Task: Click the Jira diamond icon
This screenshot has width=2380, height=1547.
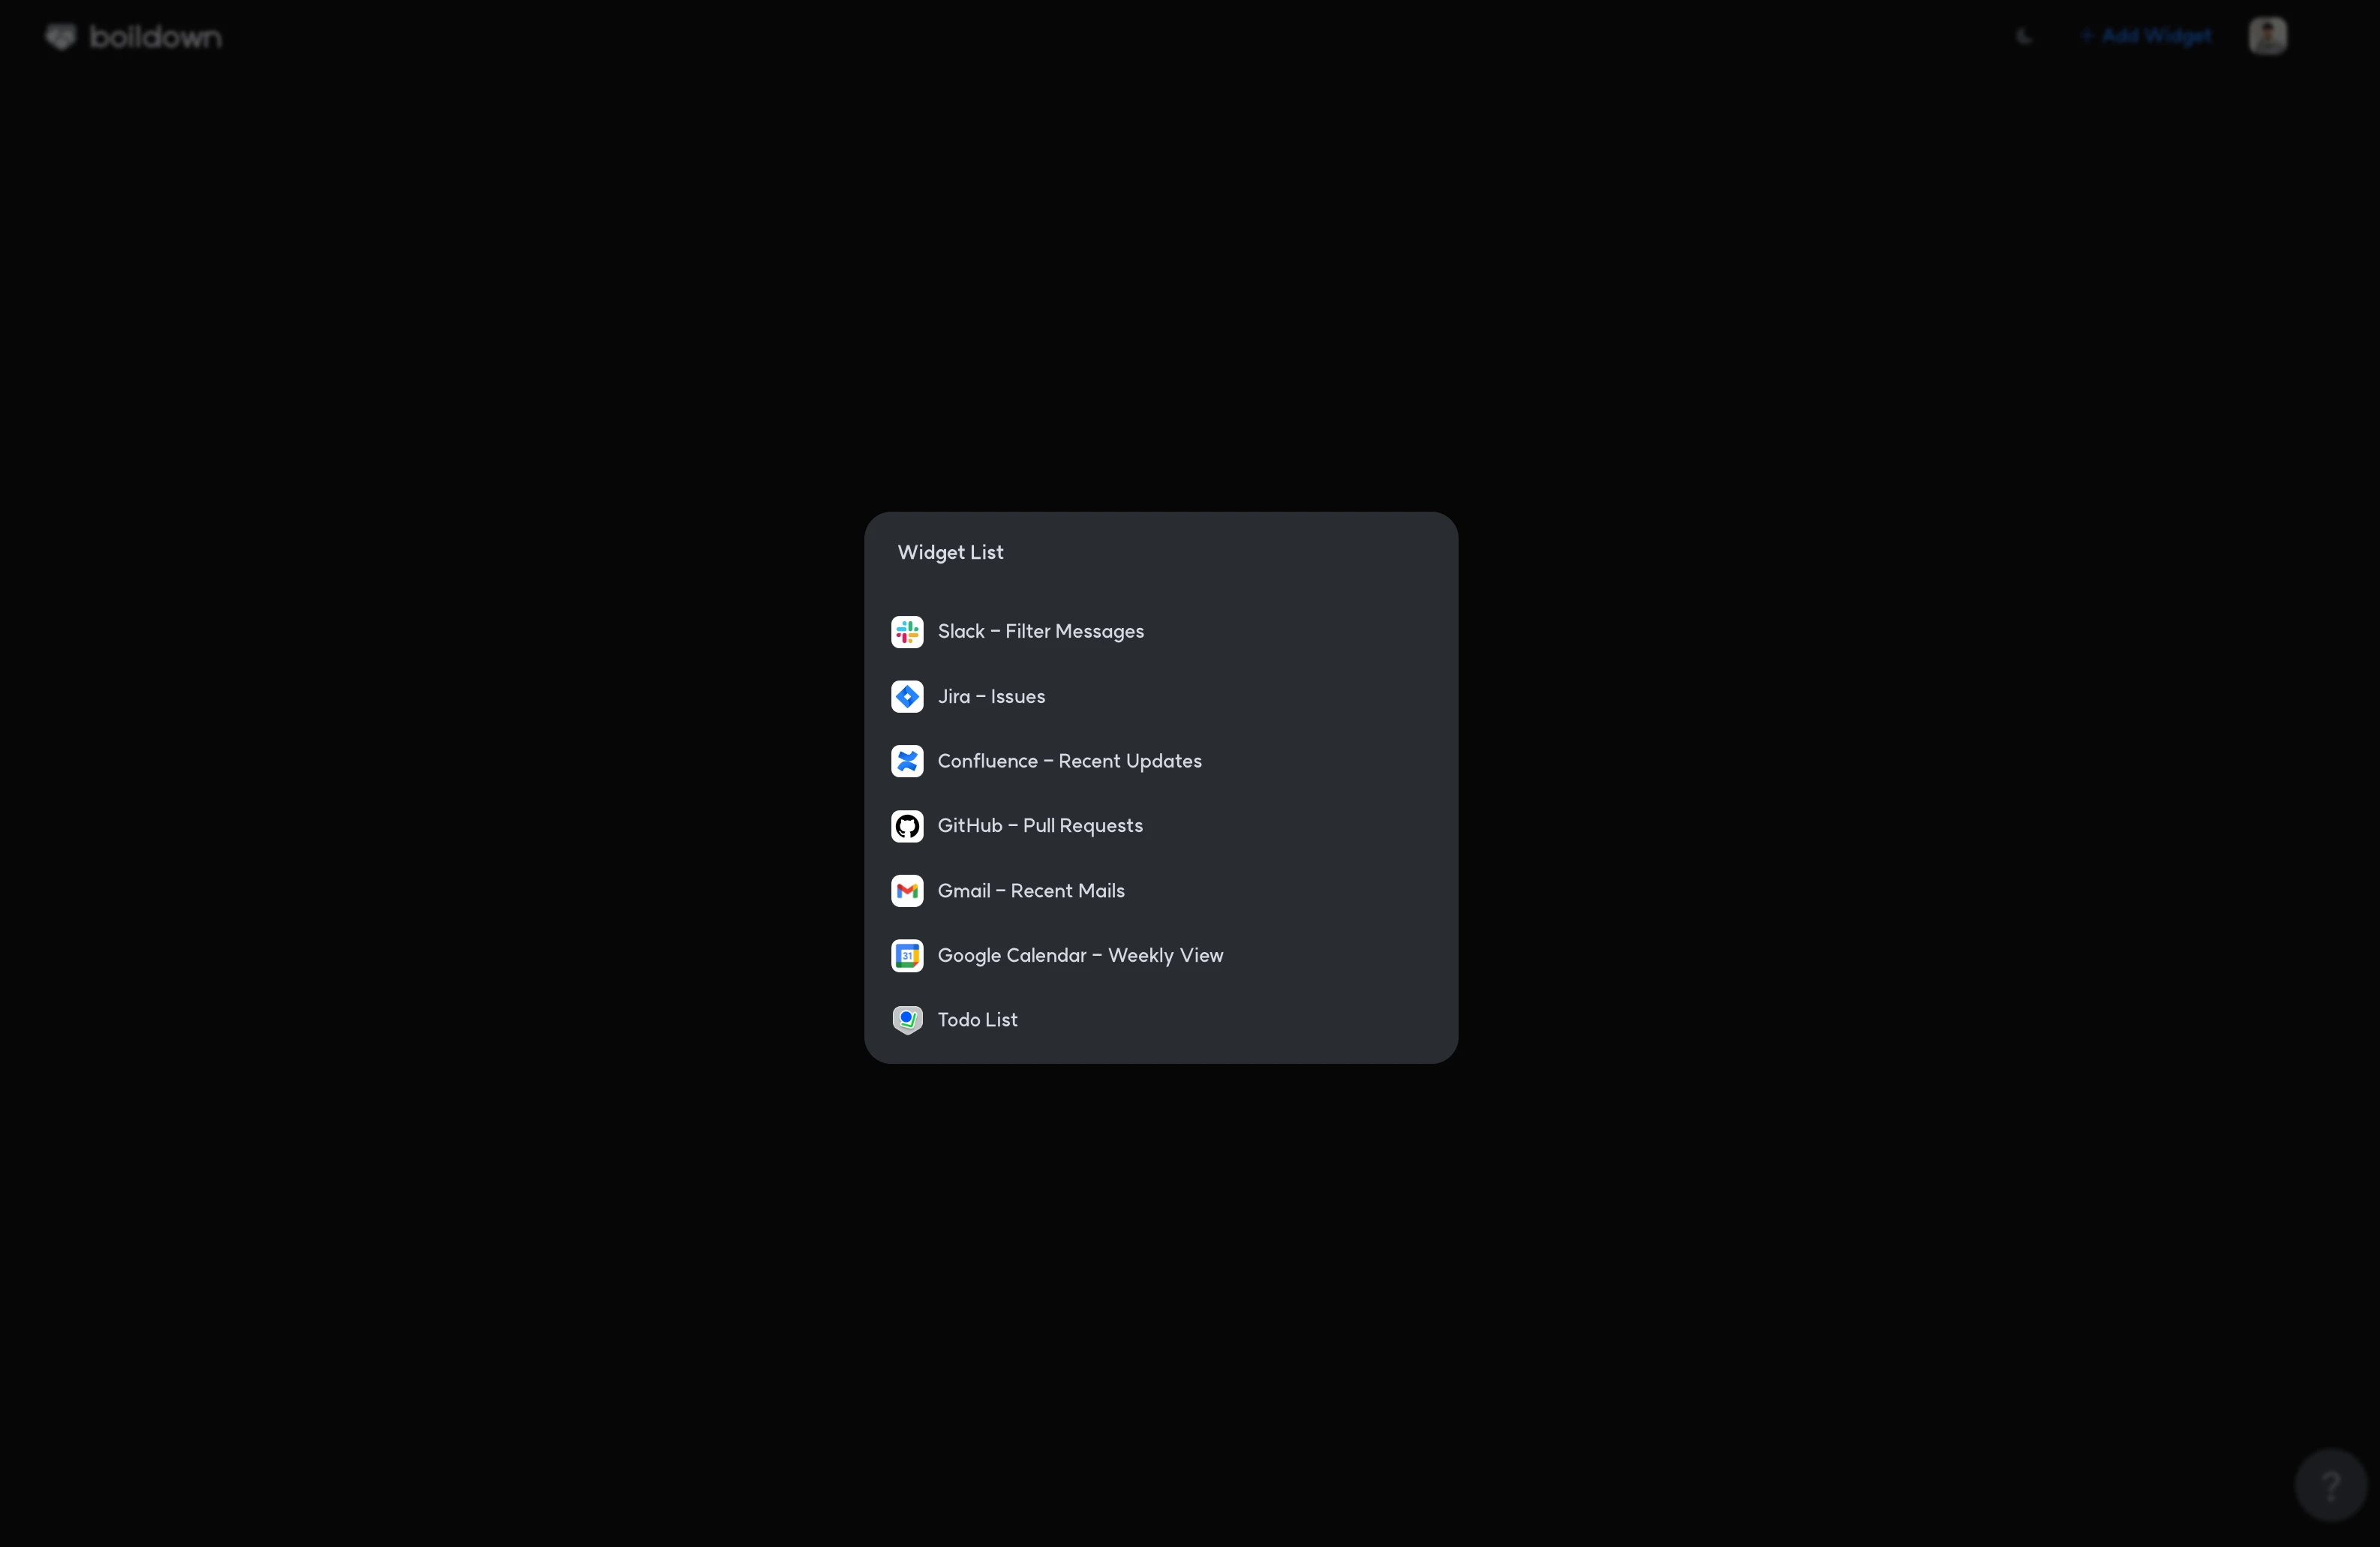Action: tap(907, 697)
